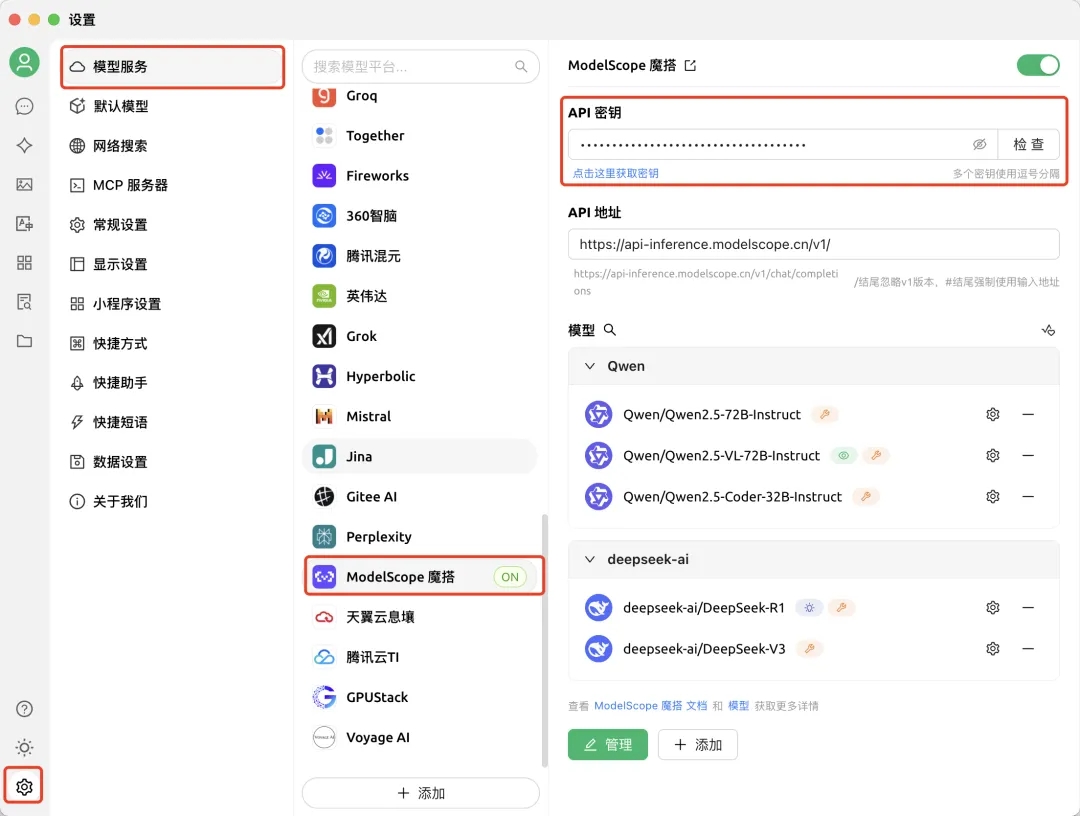Open 快捷方式 settings menu
The width and height of the screenshot is (1080, 816).
click(172, 343)
